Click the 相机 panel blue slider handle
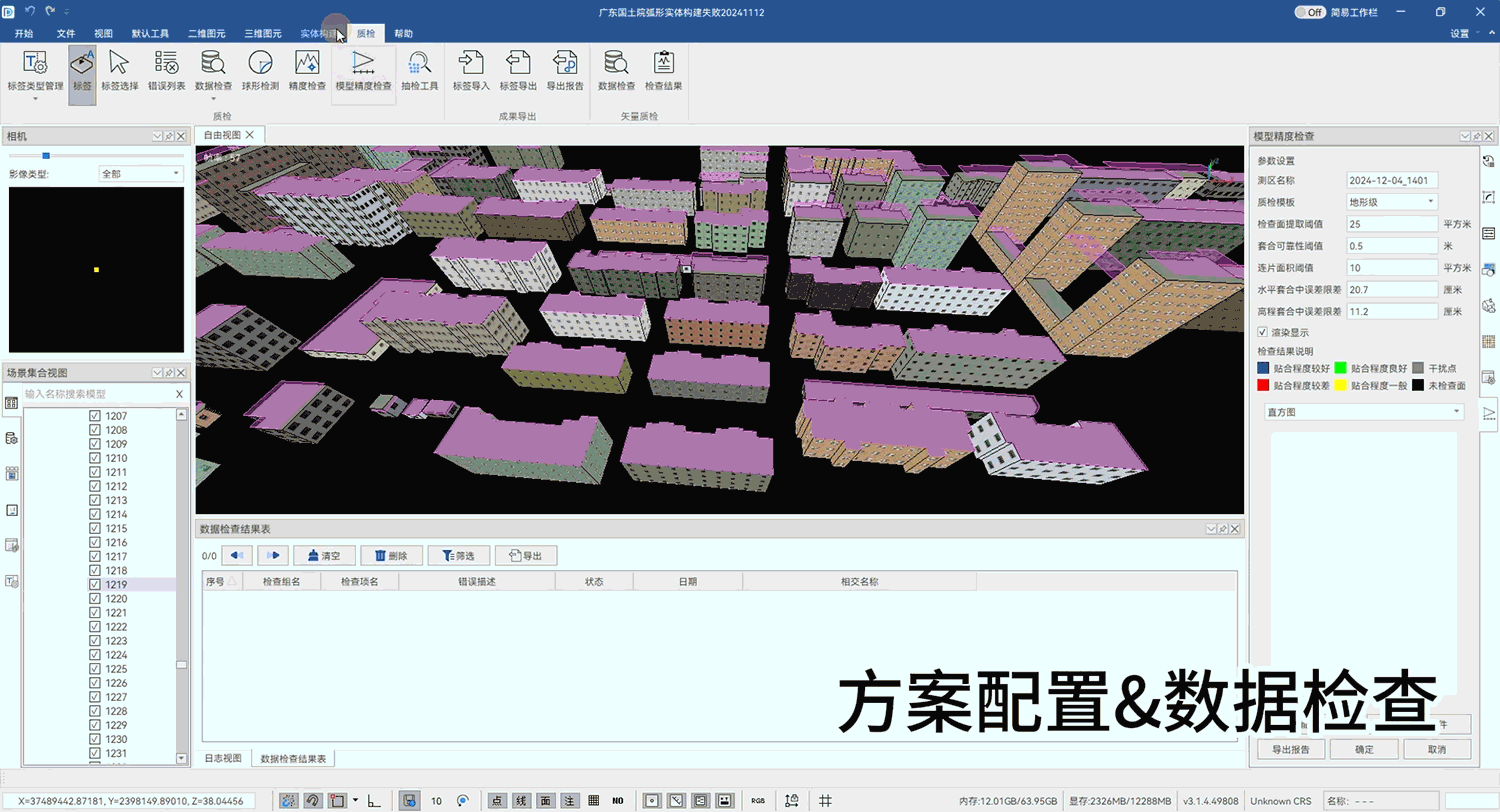This screenshot has width=1500, height=812. (46, 155)
